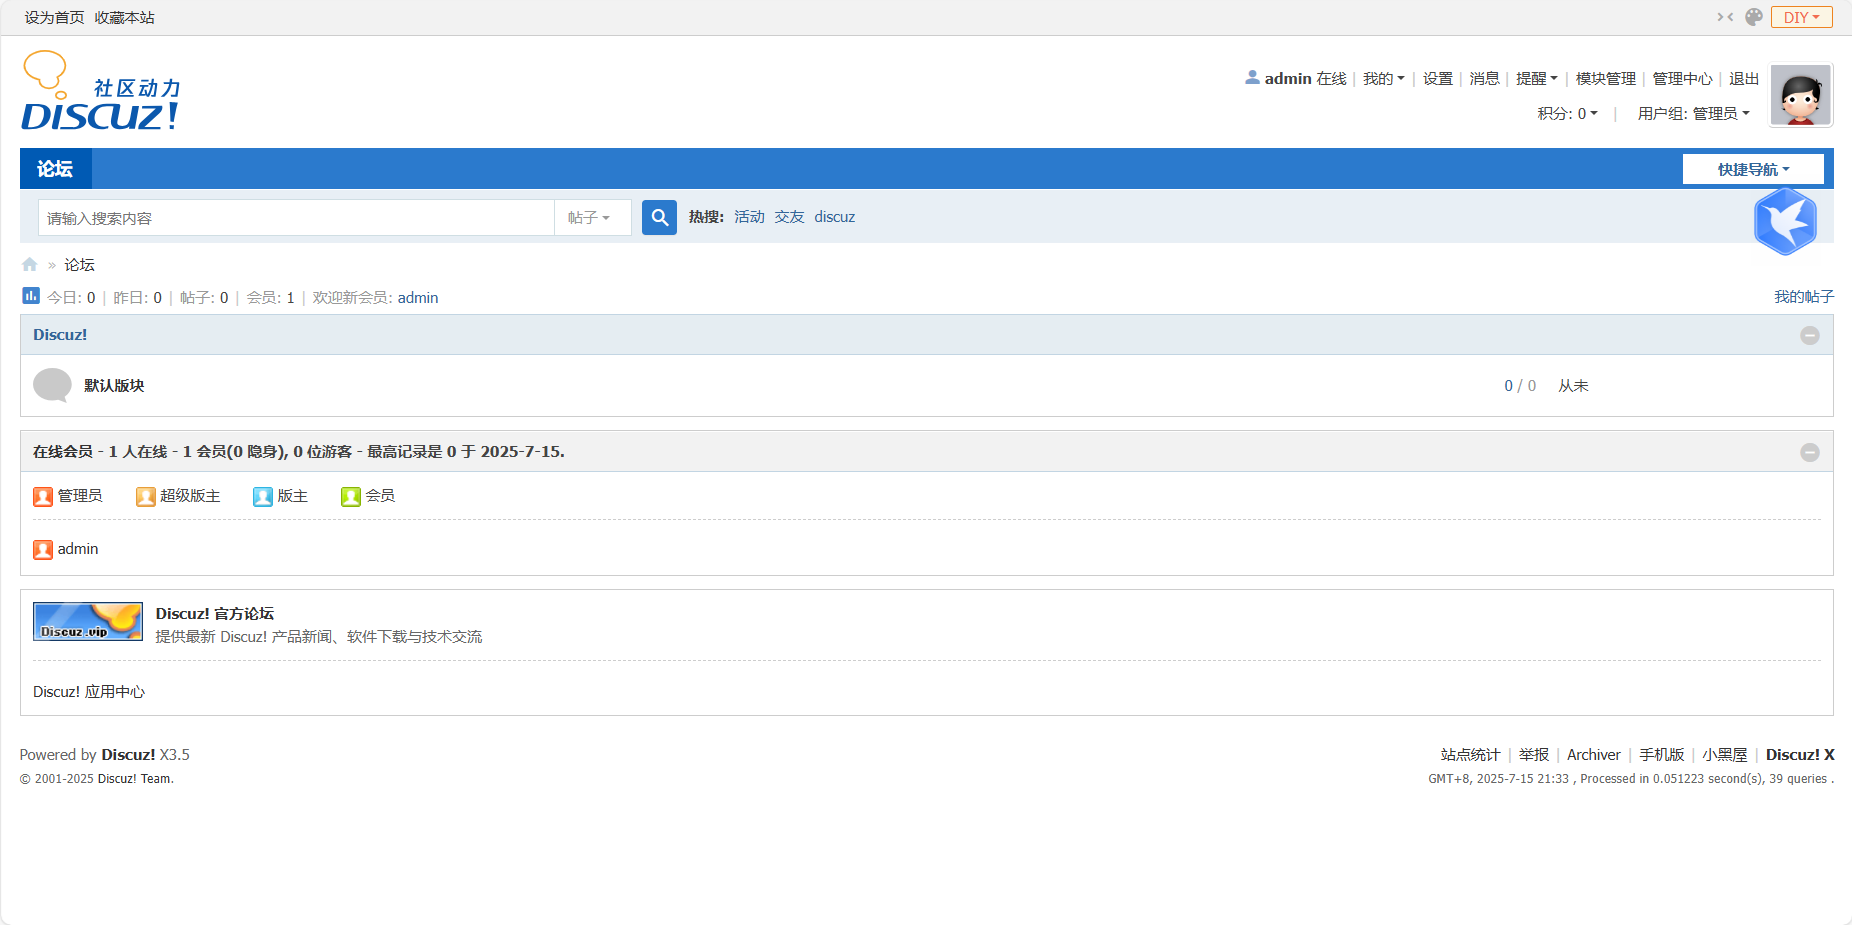
Task: Expand the 用户组: 管理员 dropdown
Action: (x=1693, y=114)
